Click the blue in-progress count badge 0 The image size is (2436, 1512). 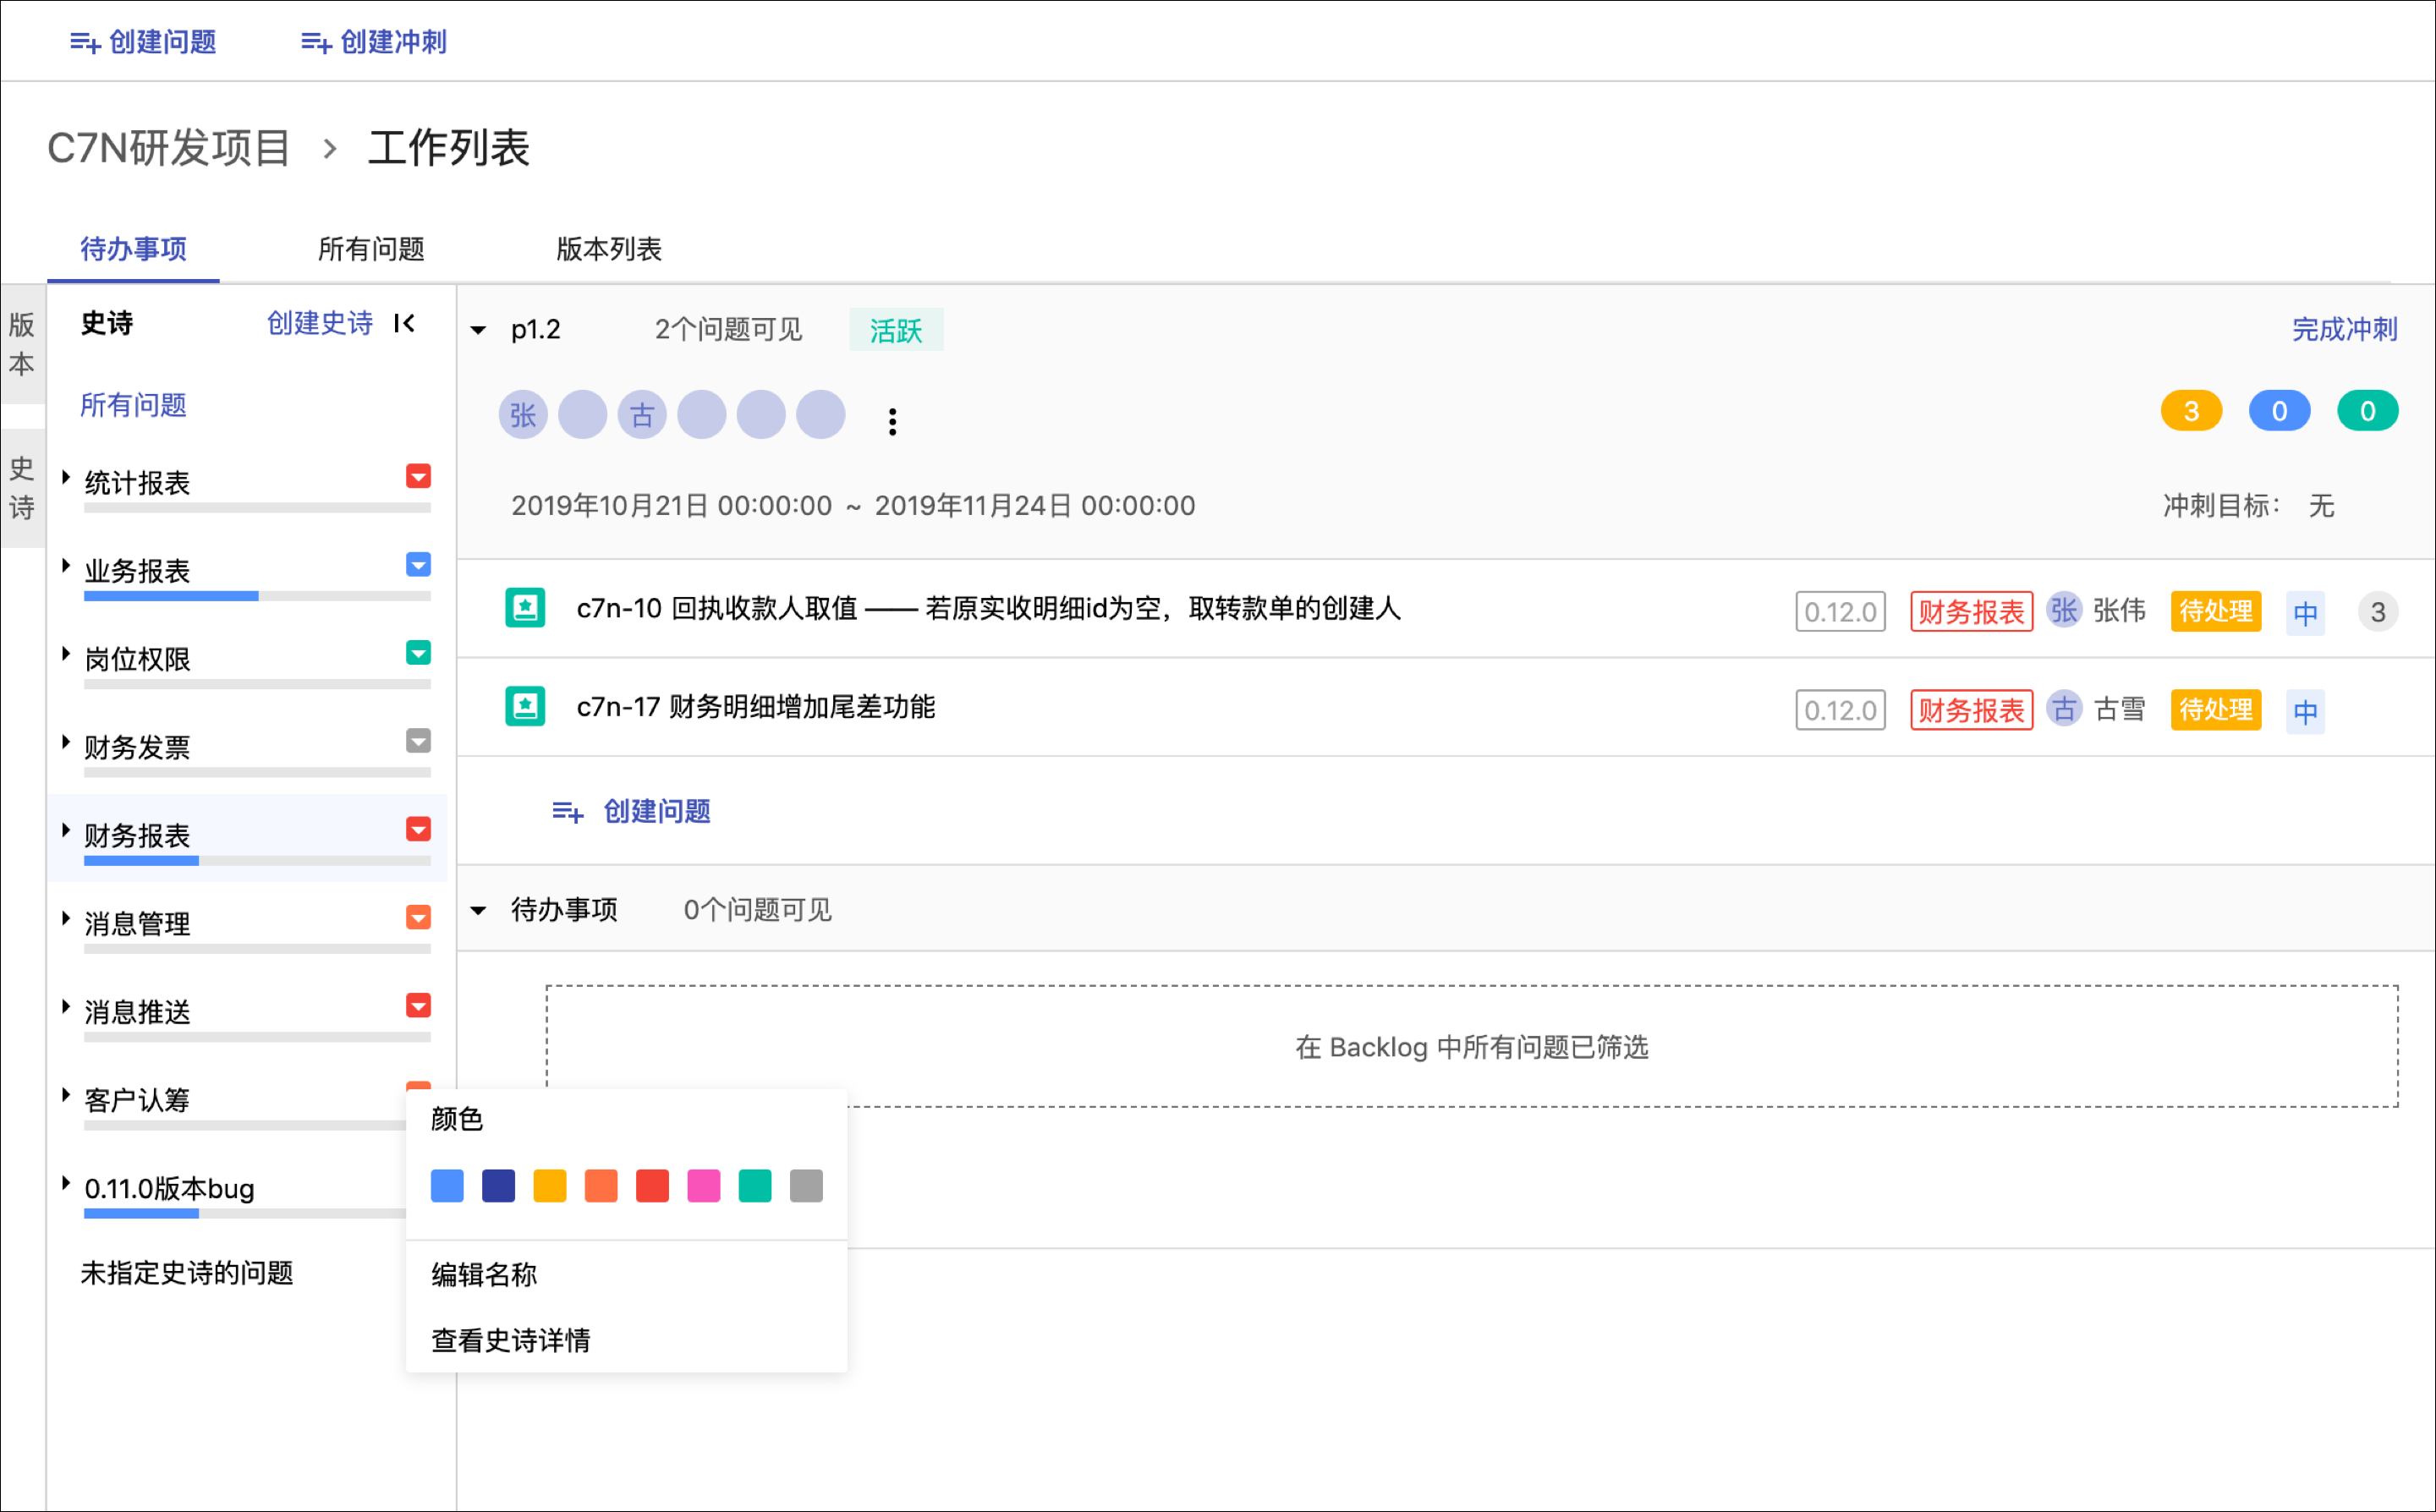coord(2279,411)
